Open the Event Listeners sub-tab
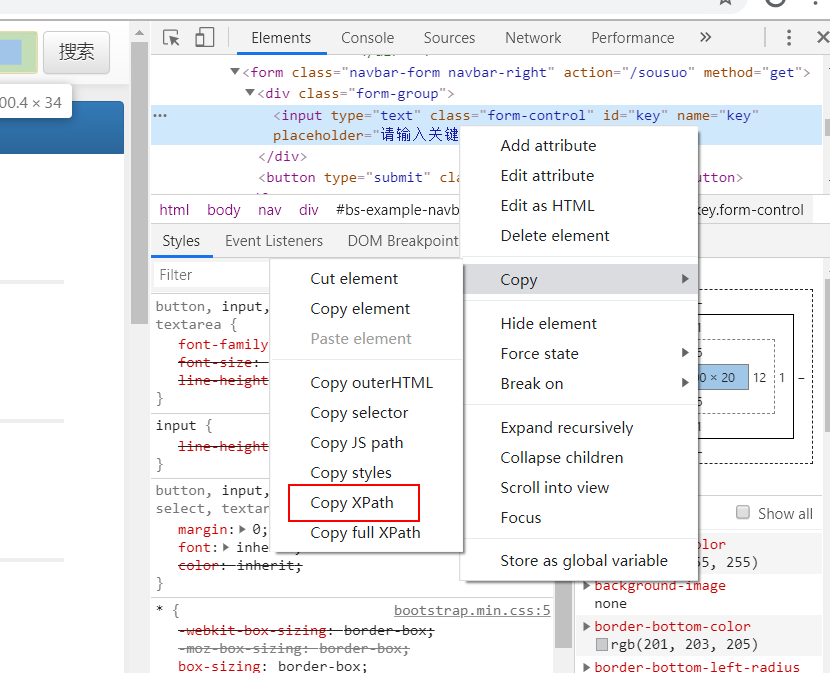 coord(274,241)
